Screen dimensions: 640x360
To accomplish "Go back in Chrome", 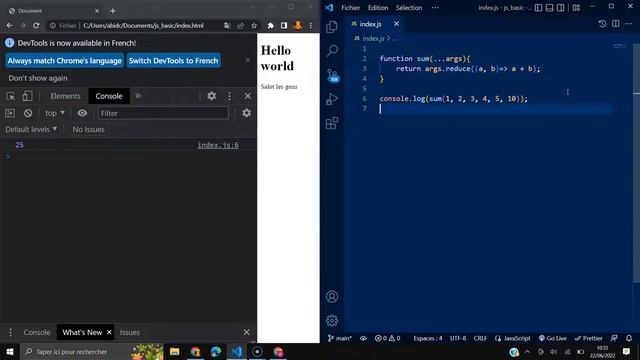I will click(x=9, y=25).
